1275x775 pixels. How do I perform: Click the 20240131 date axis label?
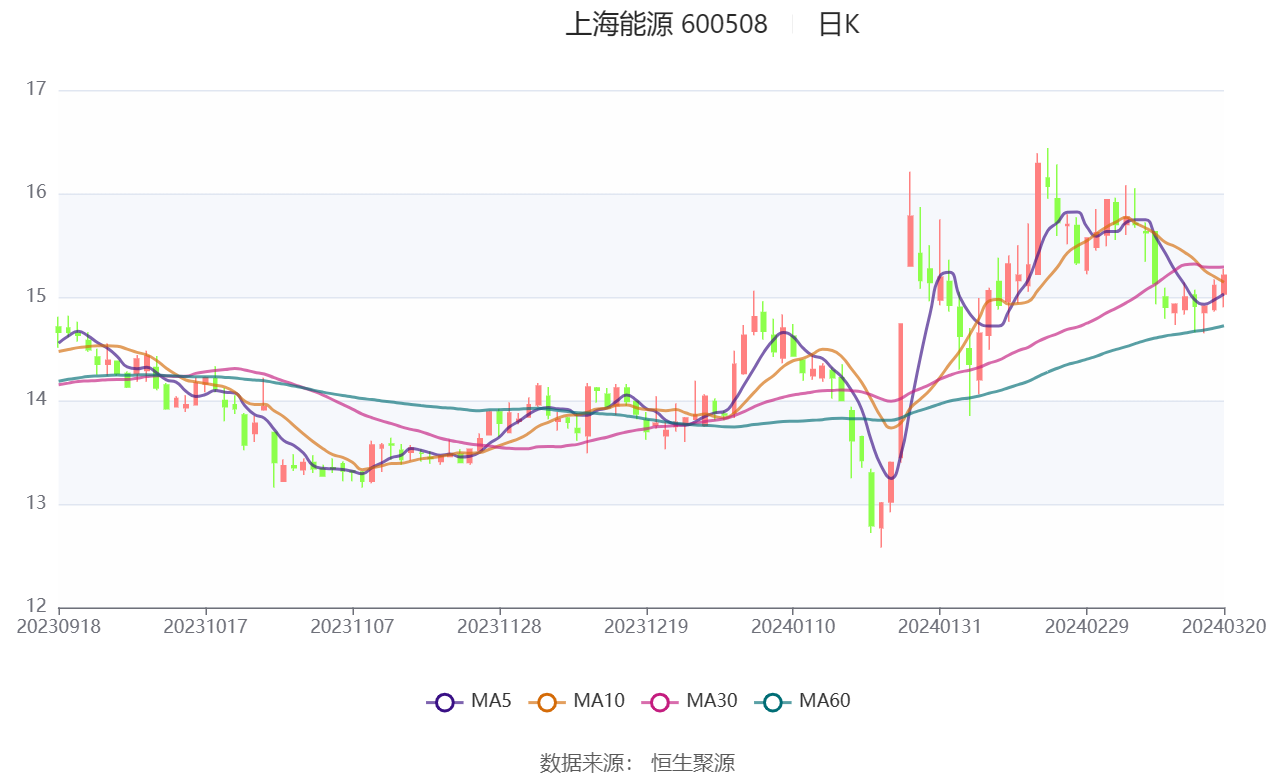(939, 626)
